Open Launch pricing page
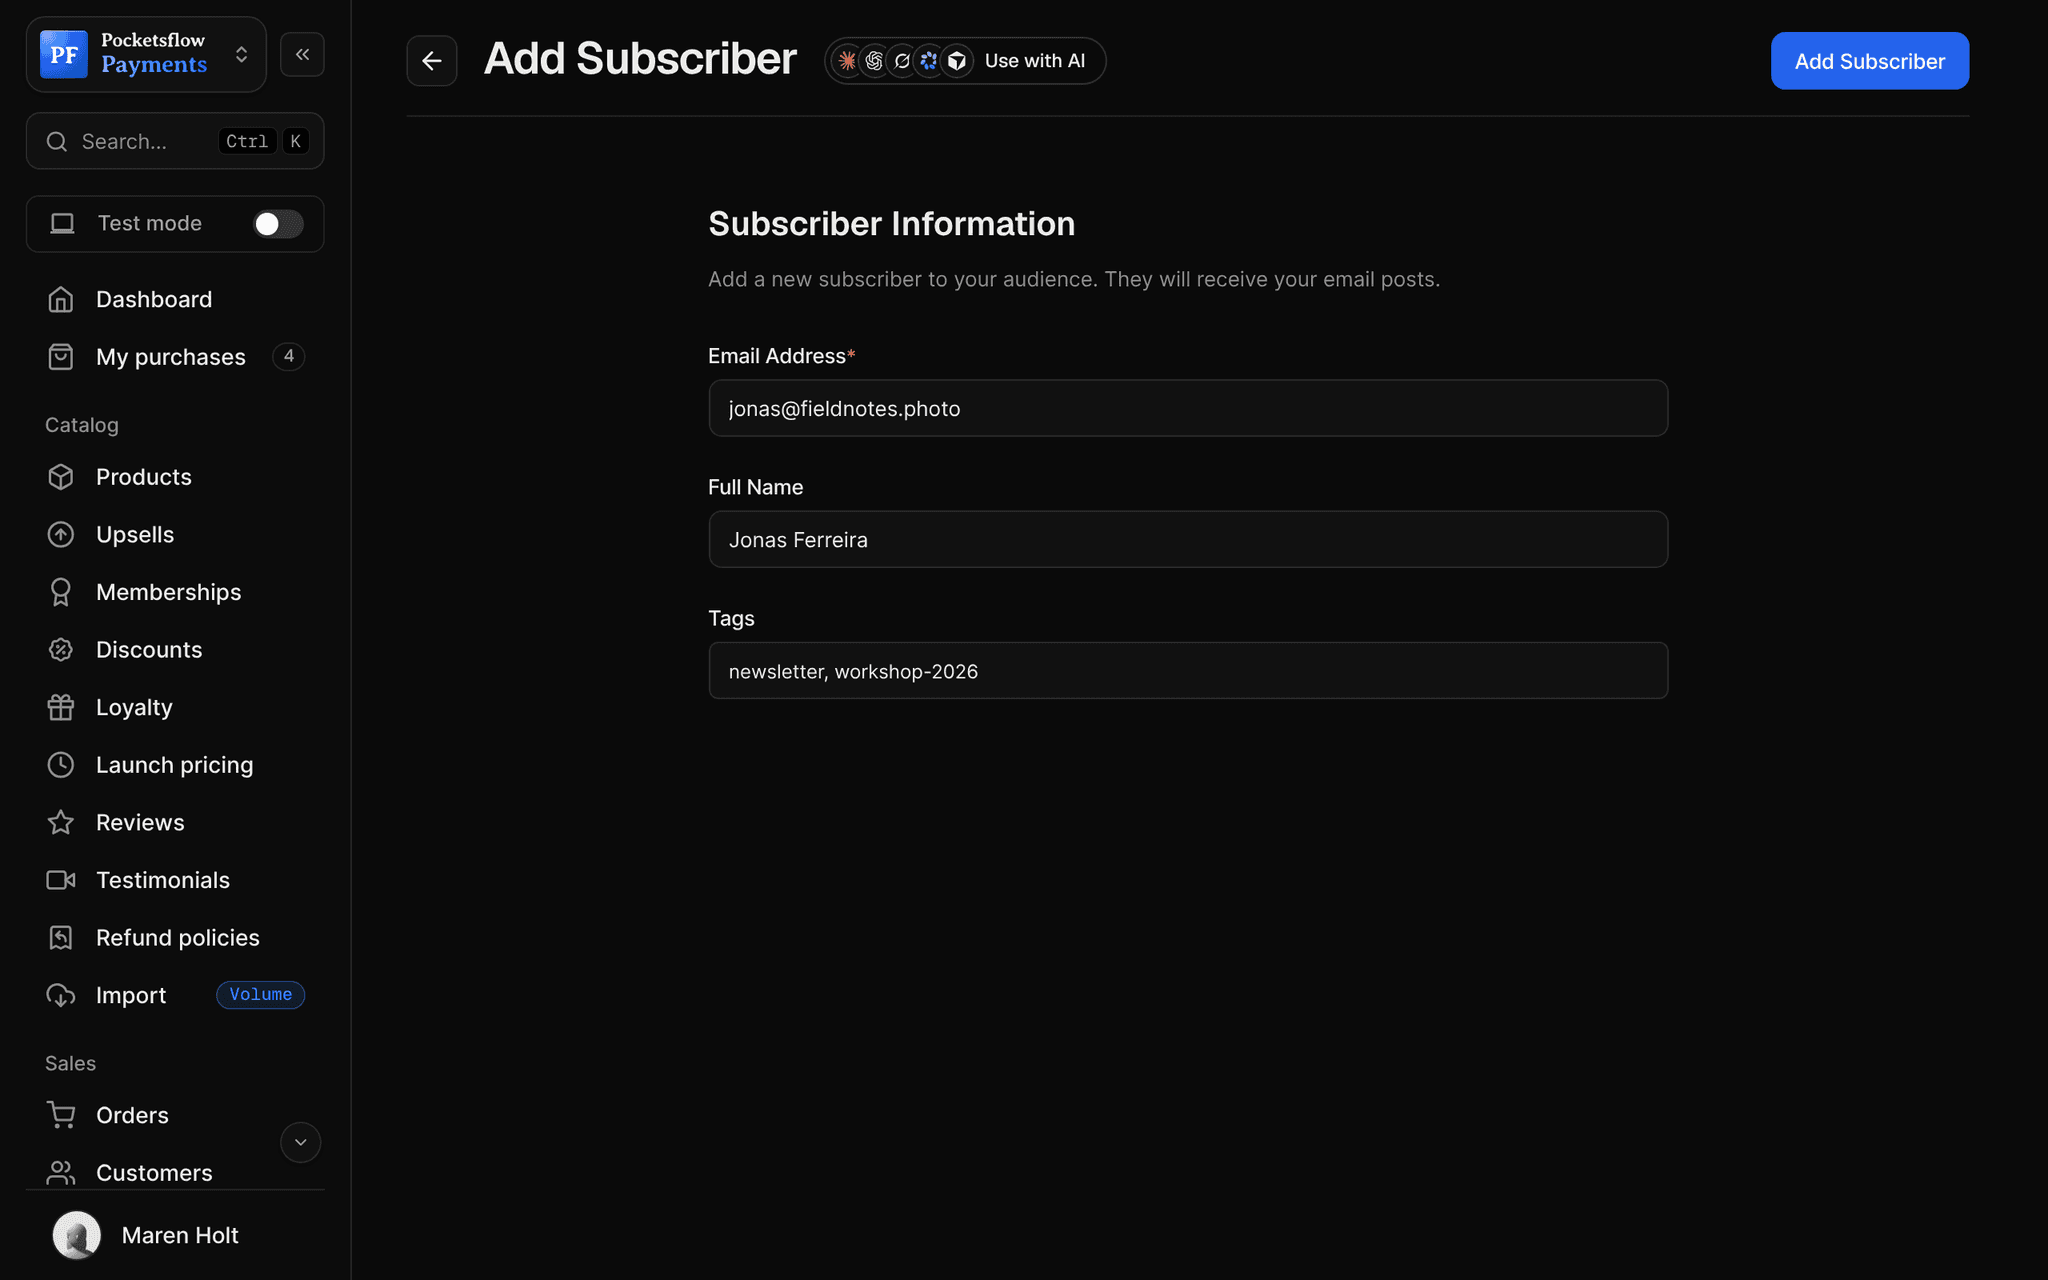2048x1280 pixels. pyautogui.click(x=175, y=765)
